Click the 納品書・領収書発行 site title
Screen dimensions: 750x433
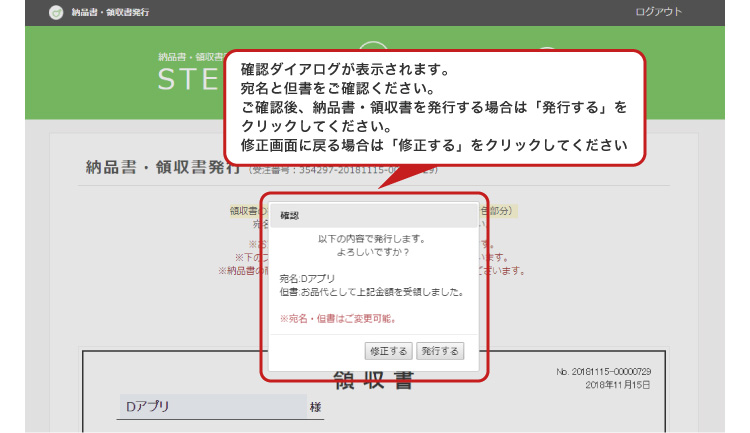click(108, 13)
